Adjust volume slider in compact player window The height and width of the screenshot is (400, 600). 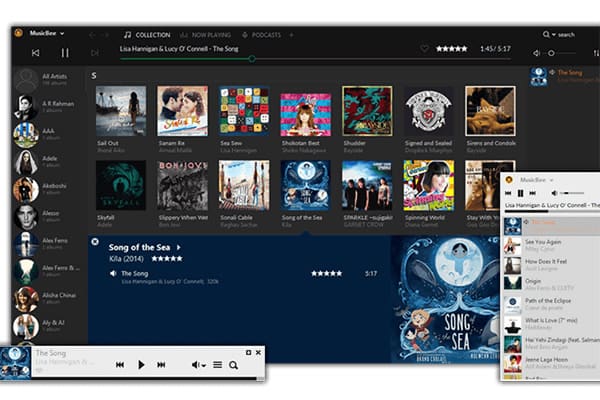(573, 193)
